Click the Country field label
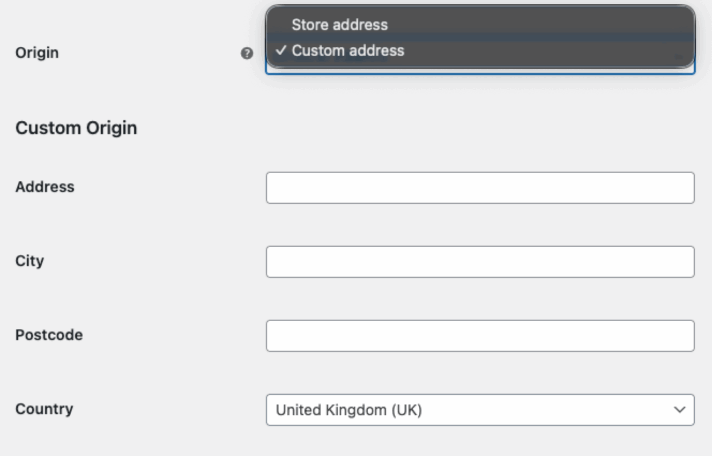This screenshot has height=456, width=712. [44, 409]
